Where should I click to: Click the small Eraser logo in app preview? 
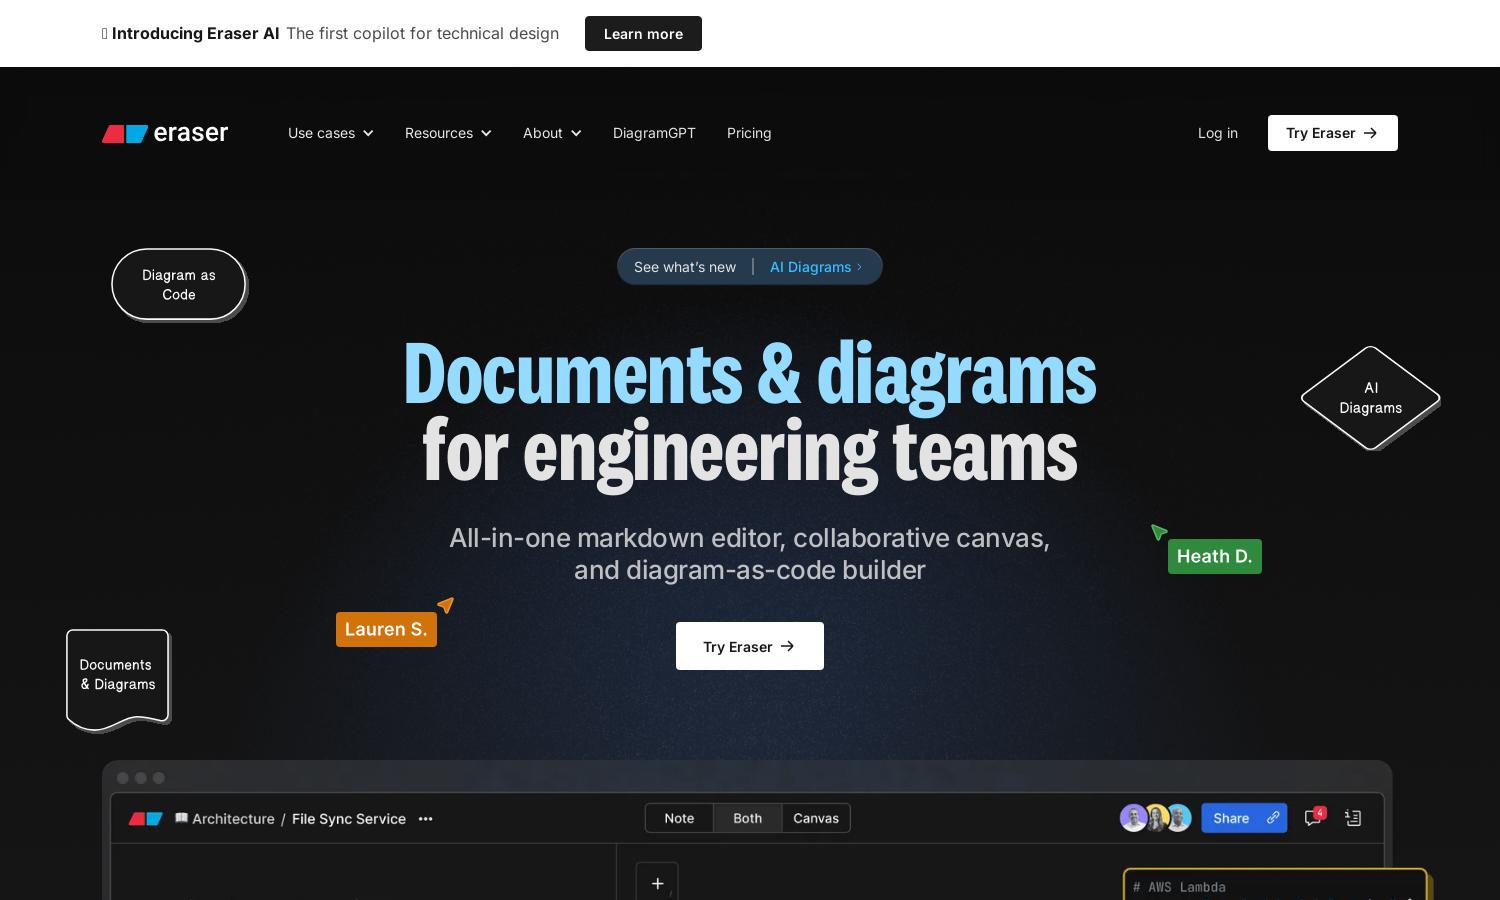[x=146, y=818]
